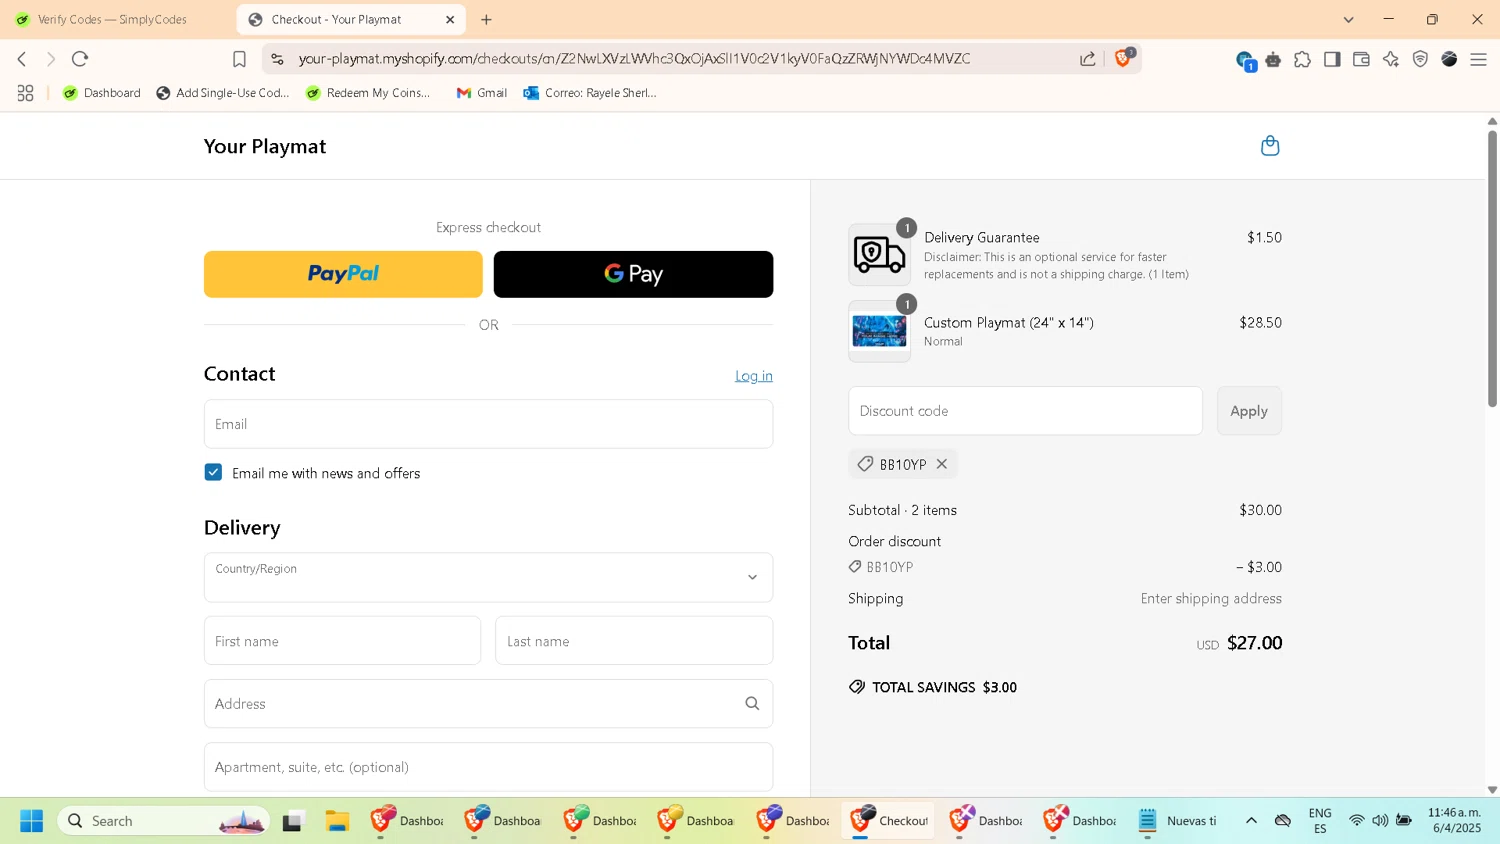This screenshot has width=1500, height=844.
Task: Click the TOTAL SAVINGS $3.00 text
Action: [x=944, y=687]
